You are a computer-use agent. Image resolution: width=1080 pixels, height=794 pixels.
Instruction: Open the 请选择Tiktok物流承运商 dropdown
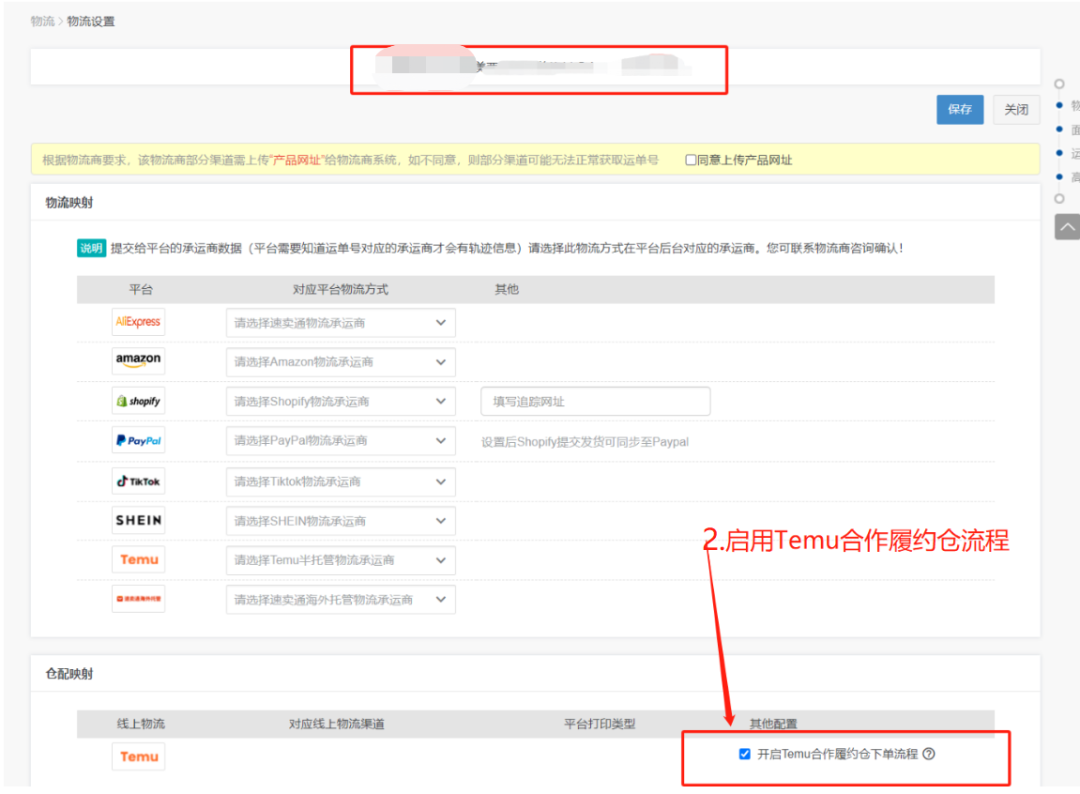pyautogui.click(x=340, y=481)
